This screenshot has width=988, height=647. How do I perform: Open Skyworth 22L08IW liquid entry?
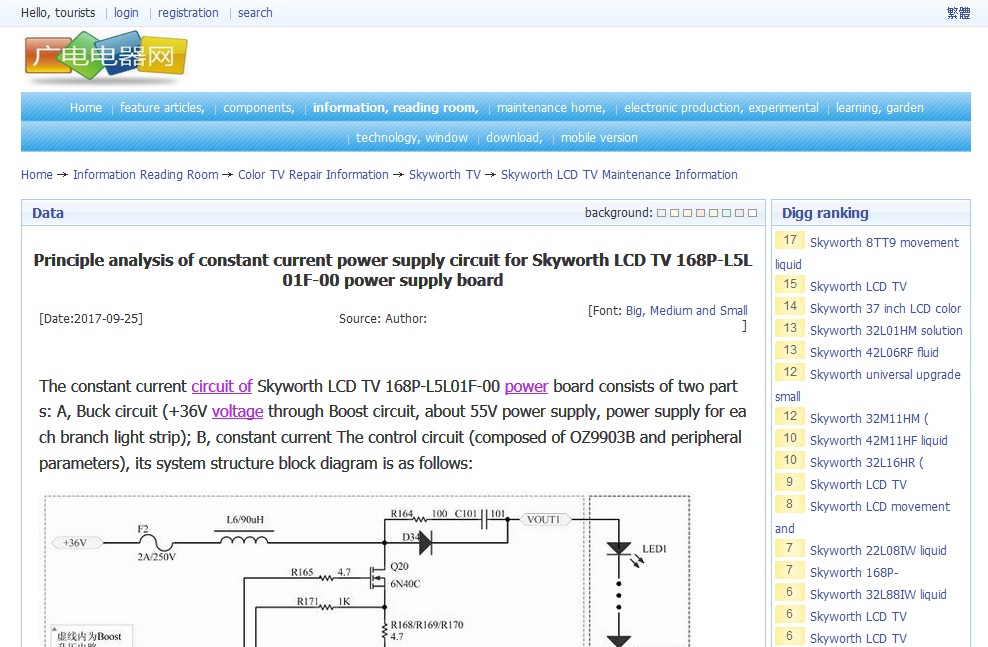(x=878, y=551)
